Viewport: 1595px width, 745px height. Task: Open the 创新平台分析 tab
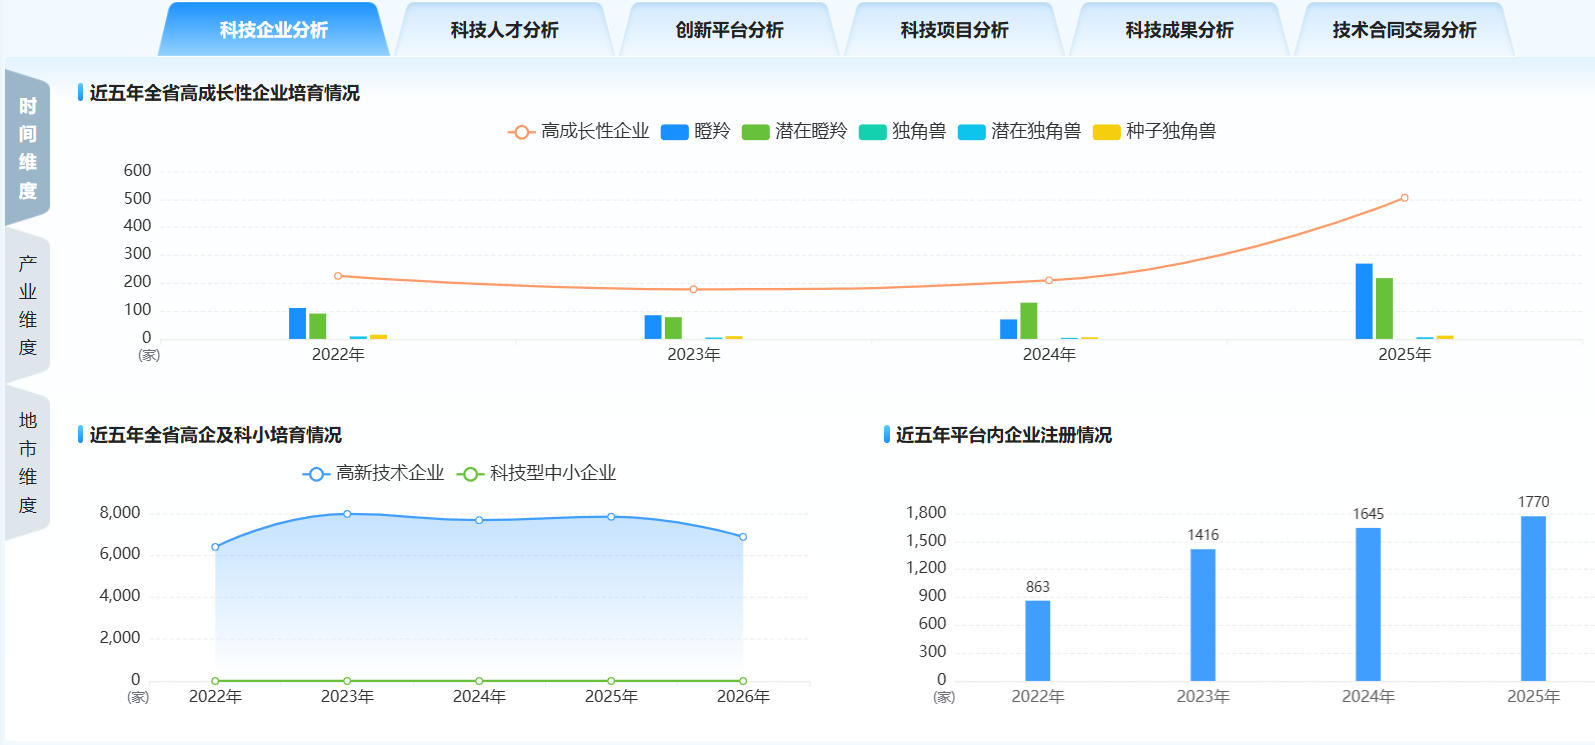pyautogui.click(x=729, y=30)
